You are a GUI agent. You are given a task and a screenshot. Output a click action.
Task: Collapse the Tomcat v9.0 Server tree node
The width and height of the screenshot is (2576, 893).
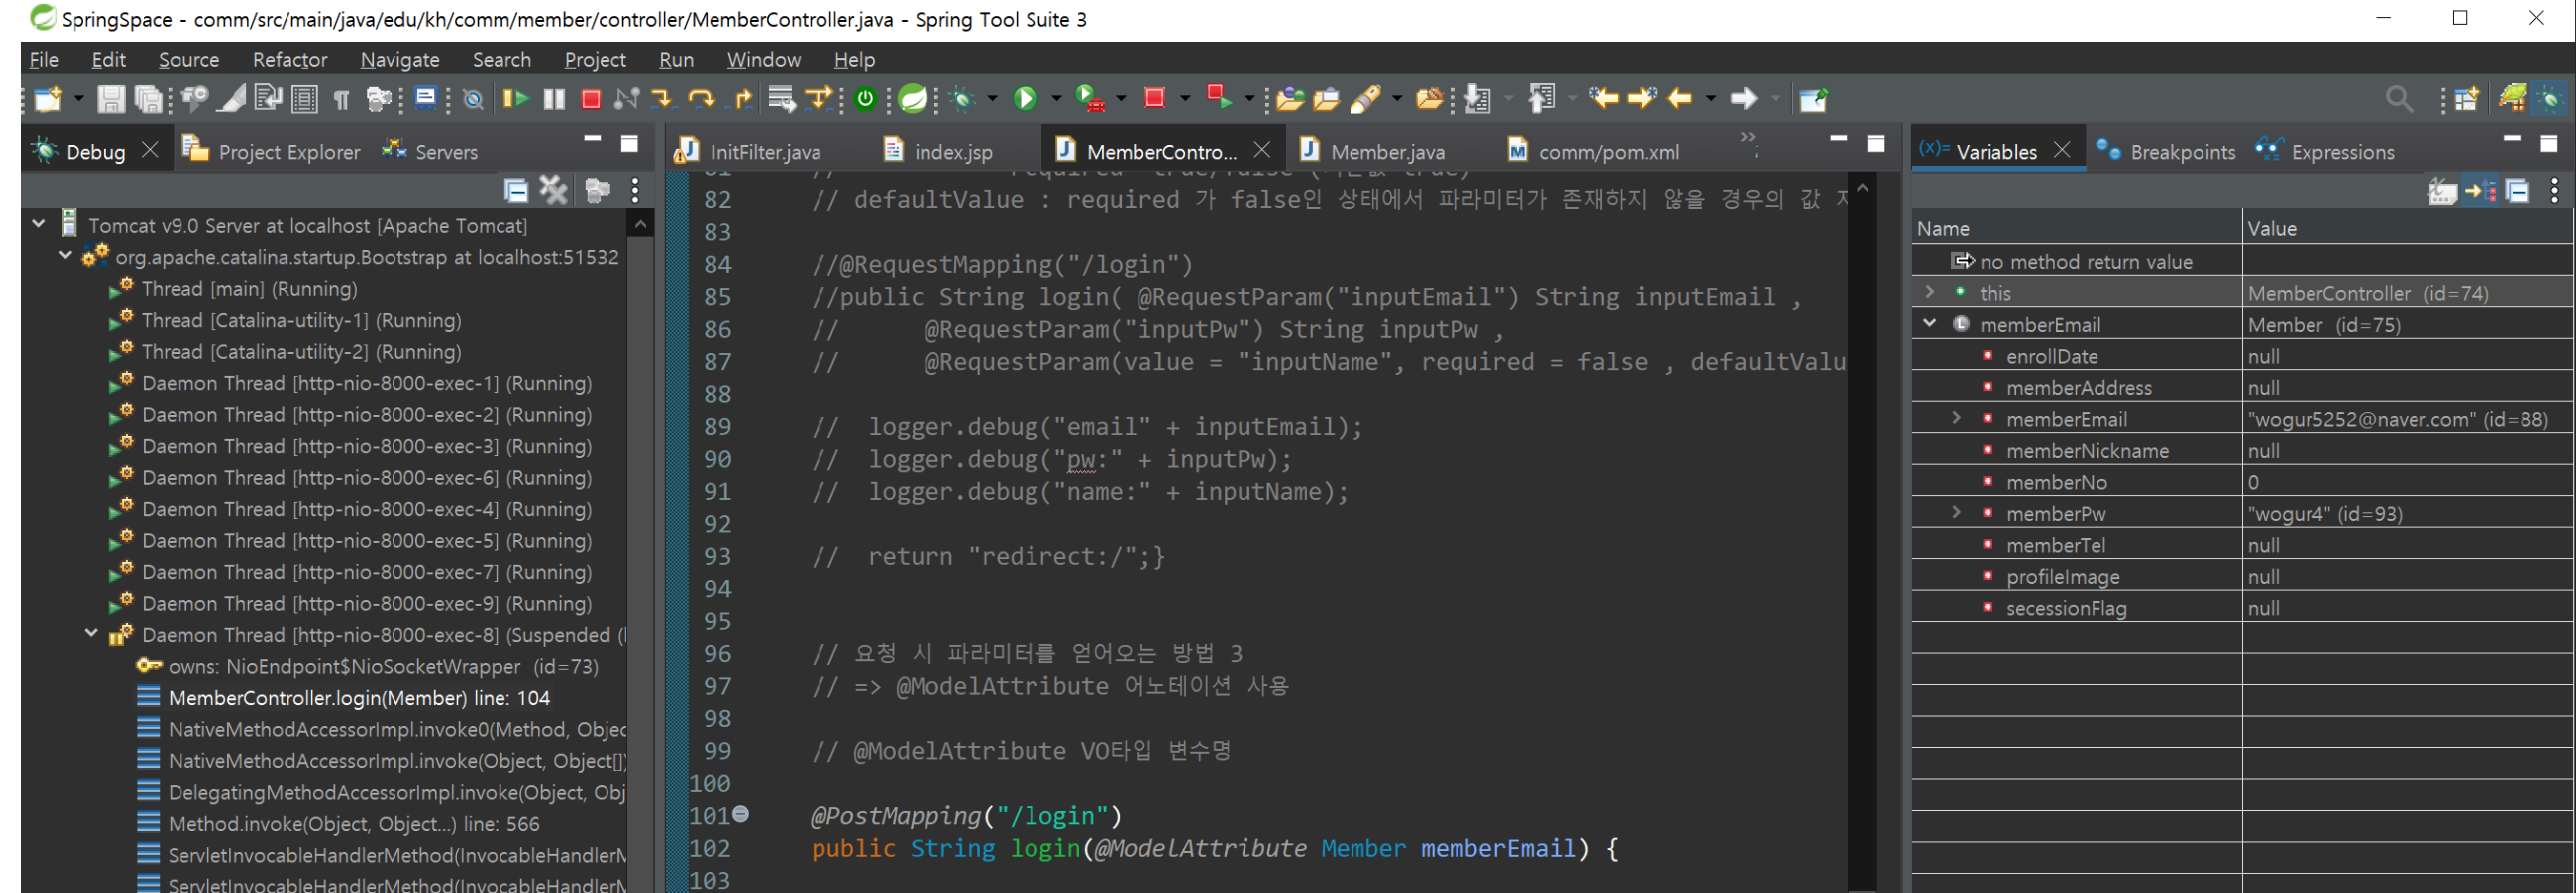coord(39,225)
